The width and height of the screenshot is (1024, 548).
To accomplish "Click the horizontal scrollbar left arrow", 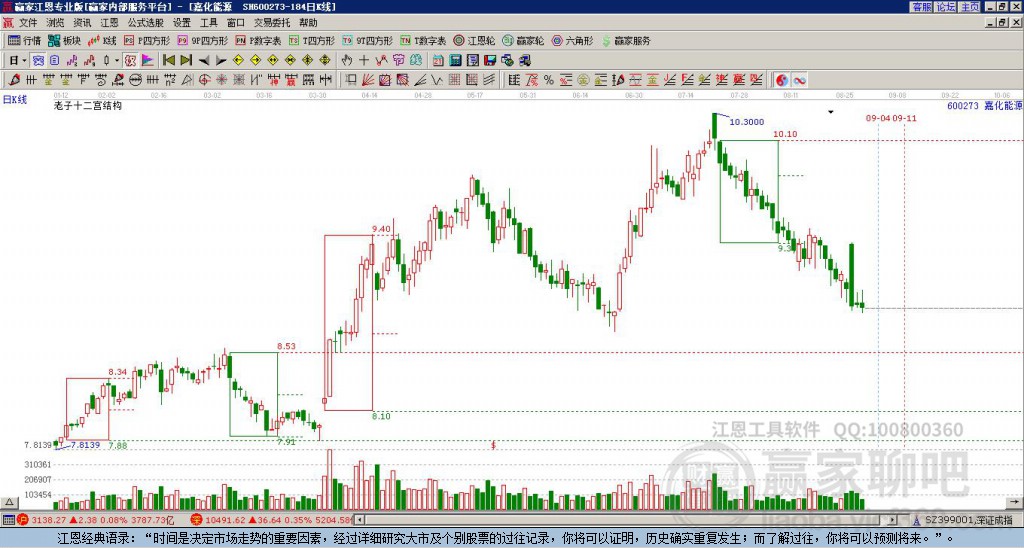I will [x=359, y=520].
